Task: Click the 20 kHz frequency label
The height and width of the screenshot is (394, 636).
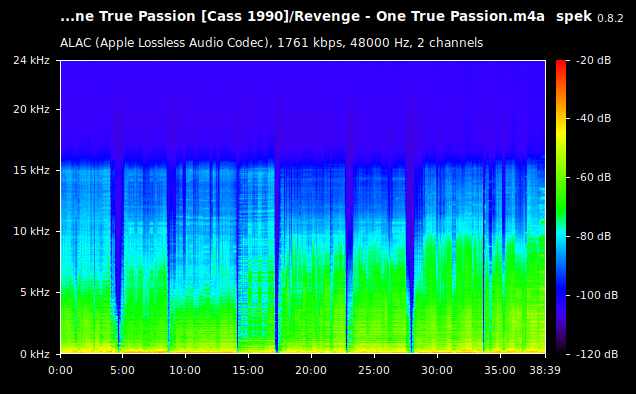Action: coord(31,110)
